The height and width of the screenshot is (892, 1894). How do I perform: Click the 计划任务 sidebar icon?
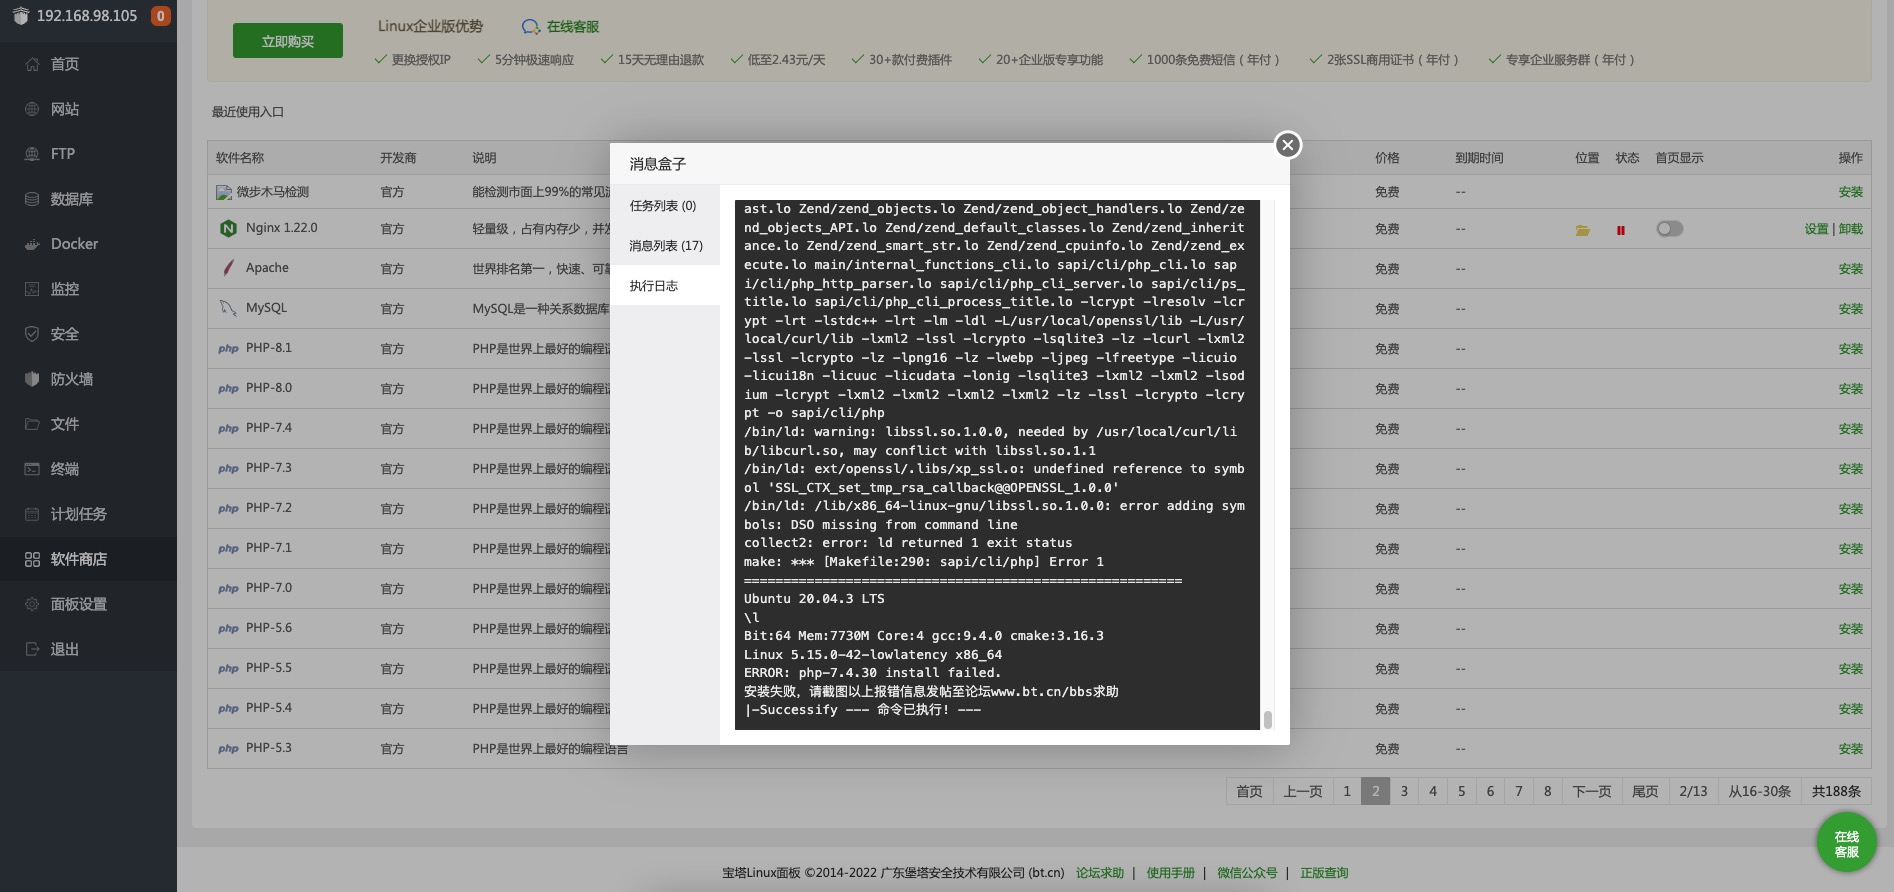pos(32,514)
